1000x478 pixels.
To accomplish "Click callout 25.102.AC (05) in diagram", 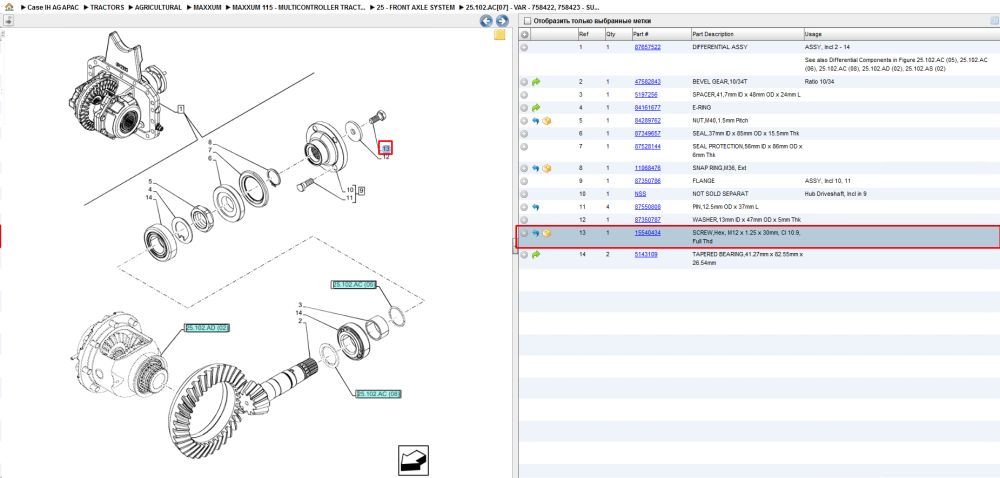I will coord(353,284).
